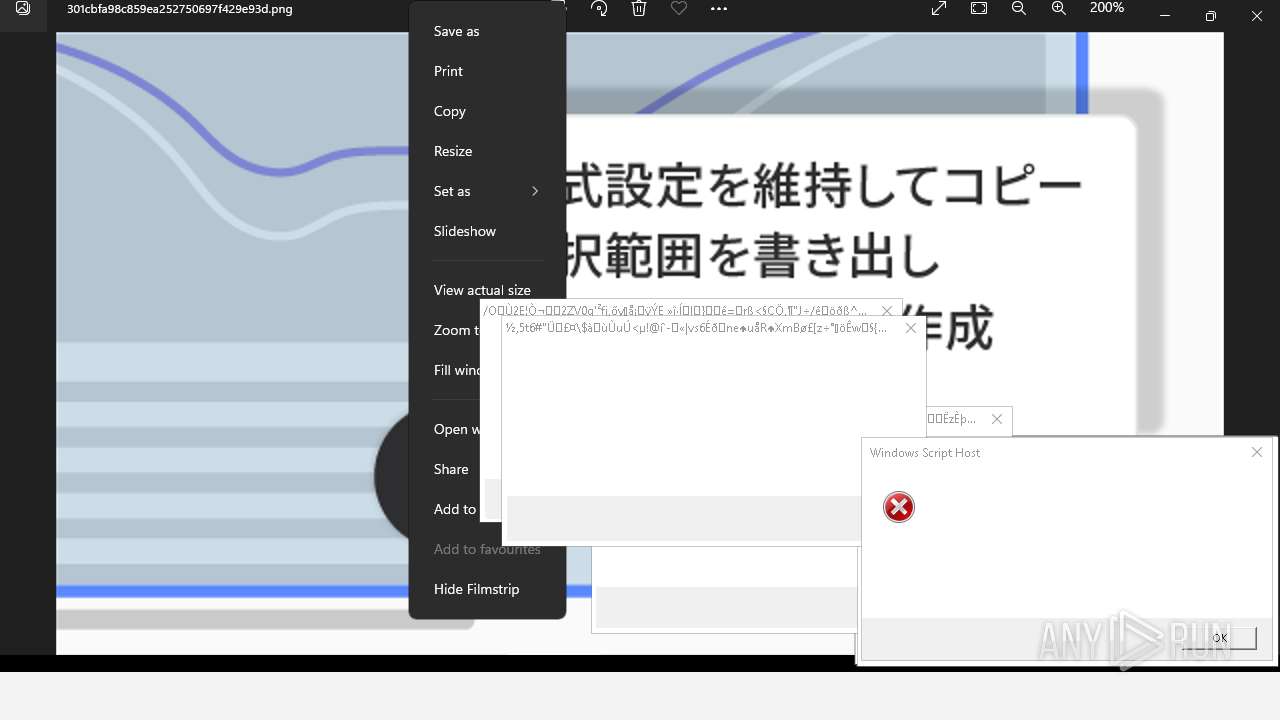
Task: Add image to favourites via heart icon
Action: (x=679, y=9)
